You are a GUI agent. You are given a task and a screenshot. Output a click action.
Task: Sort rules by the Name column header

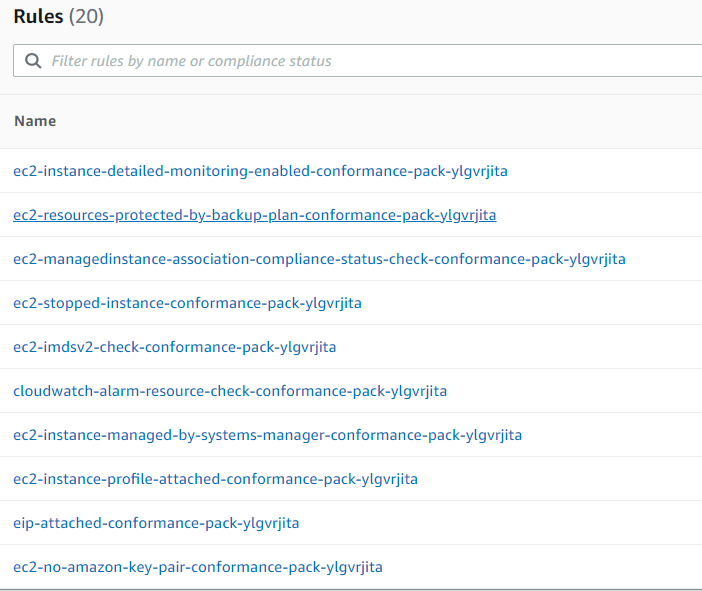tap(35, 121)
